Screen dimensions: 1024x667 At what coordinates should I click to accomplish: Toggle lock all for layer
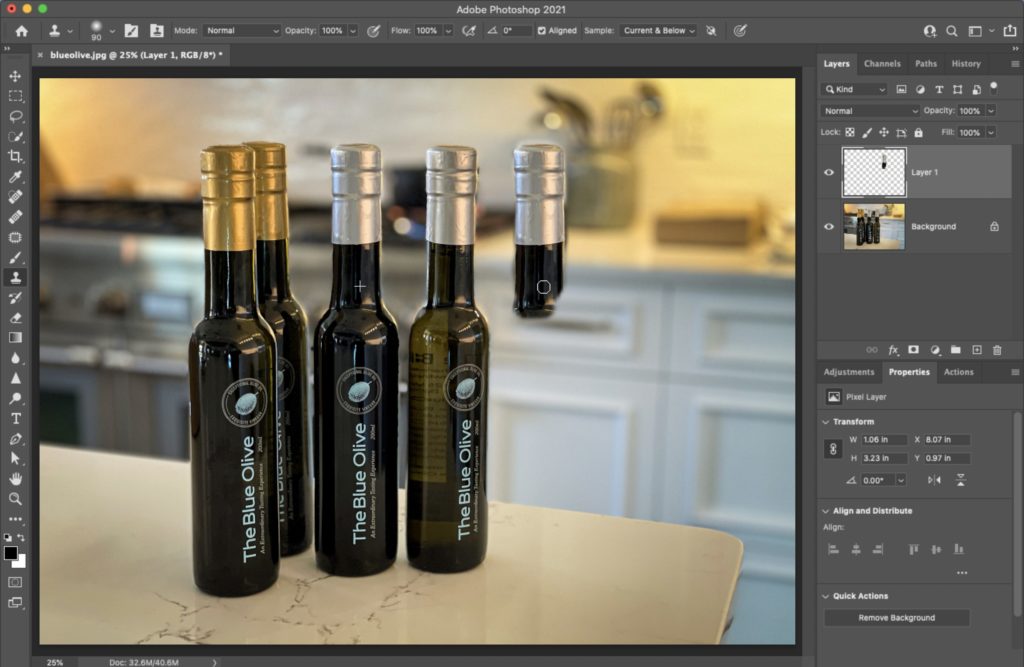coord(918,133)
